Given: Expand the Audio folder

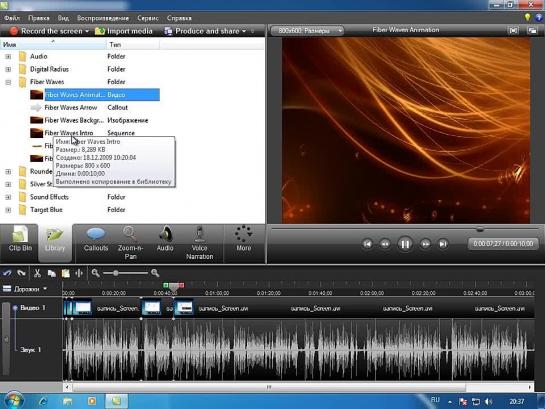Looking at the screenshot, I should (x=8, y=57).
